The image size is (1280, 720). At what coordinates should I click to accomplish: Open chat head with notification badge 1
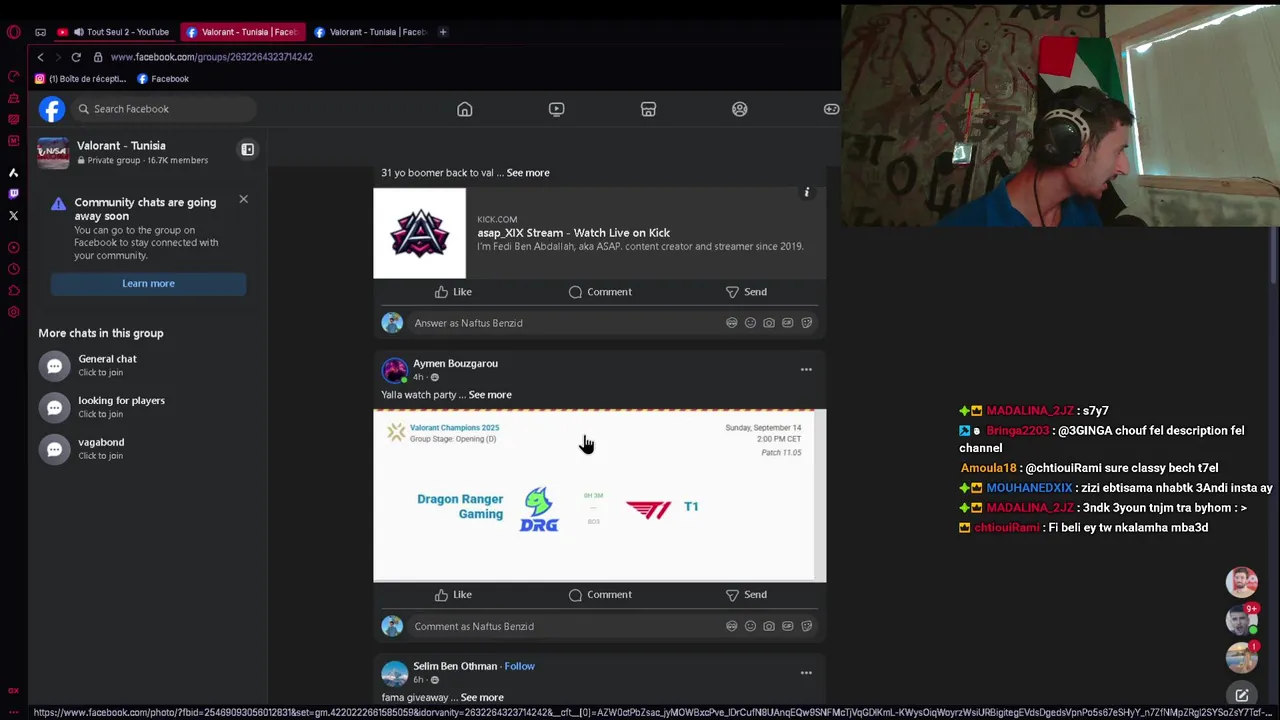click(1242, 658)
